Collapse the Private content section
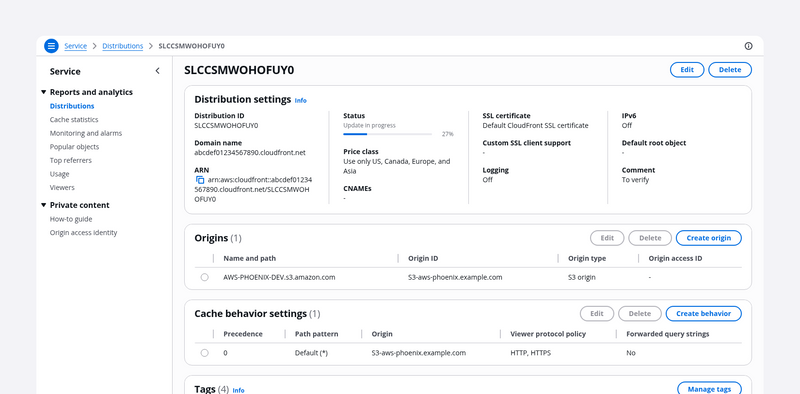800x394 pixels. pyautogui.click(x=43, y=205)
